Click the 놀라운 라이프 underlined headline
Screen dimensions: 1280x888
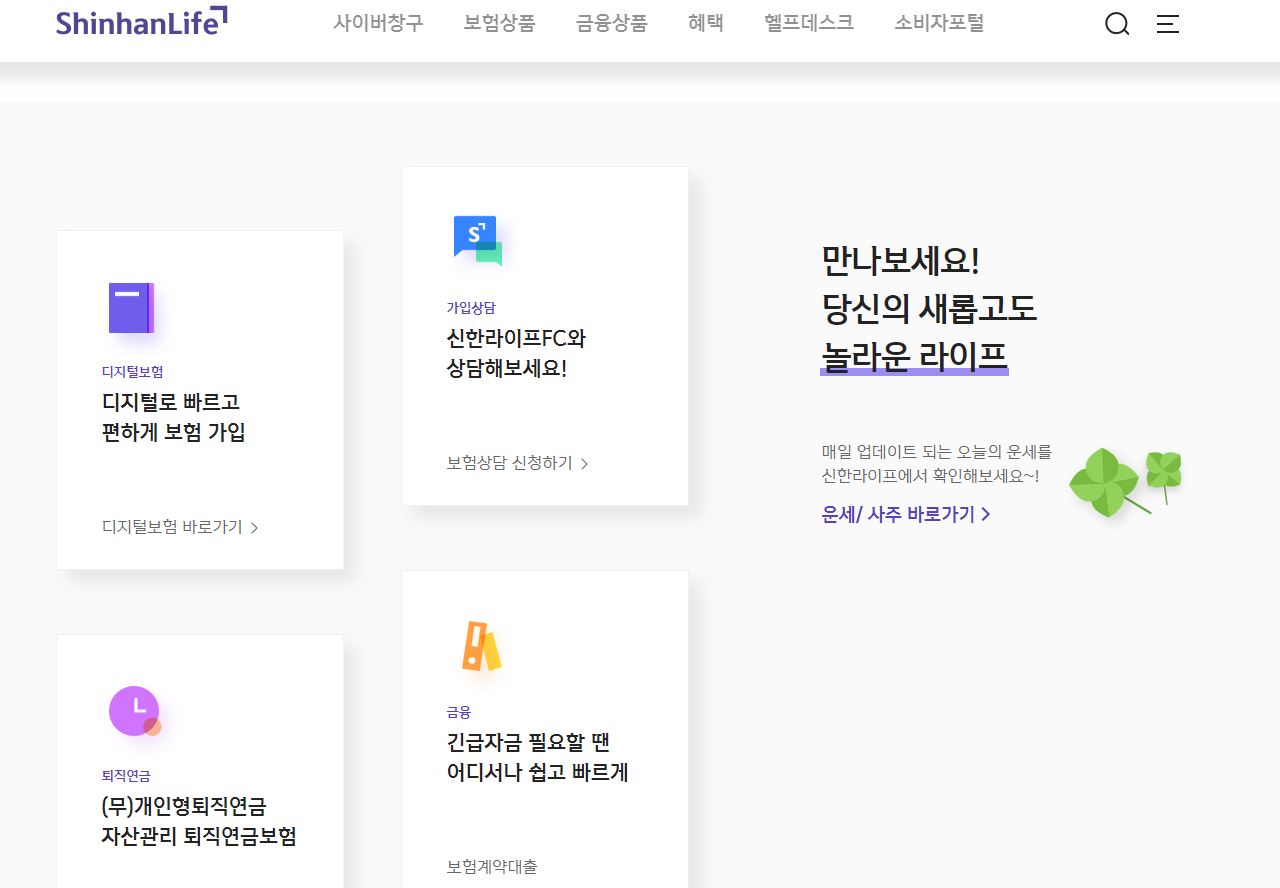[x=914, y=356]
